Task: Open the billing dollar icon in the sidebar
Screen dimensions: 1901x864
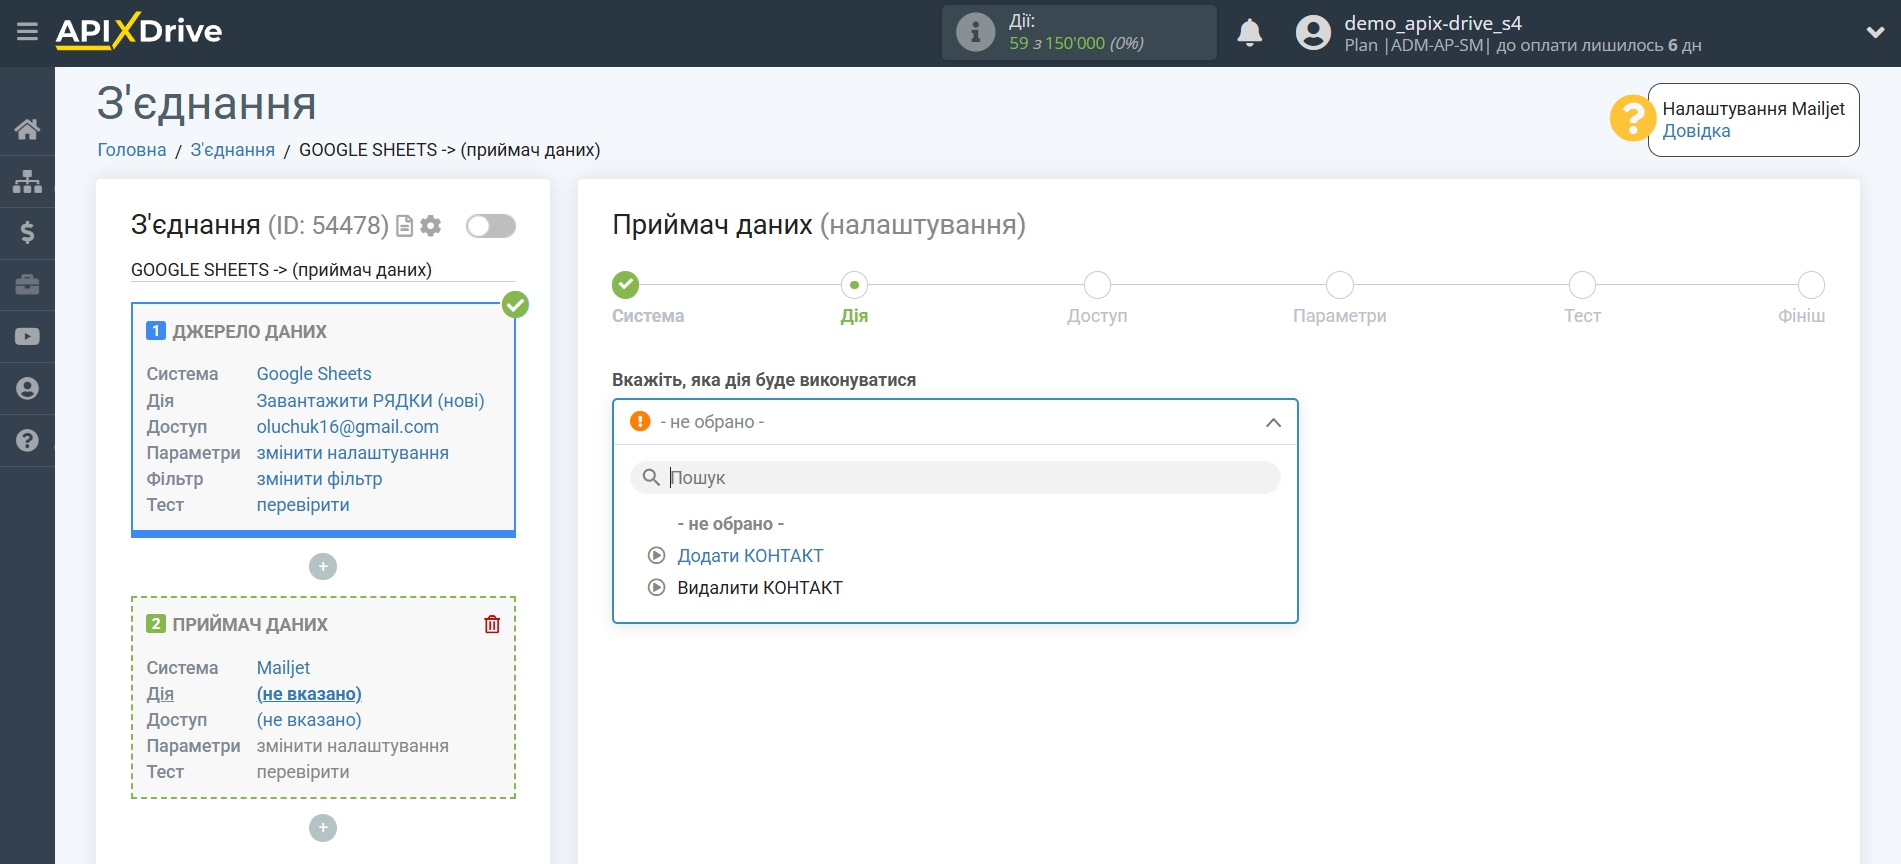Action: (27, 233)
